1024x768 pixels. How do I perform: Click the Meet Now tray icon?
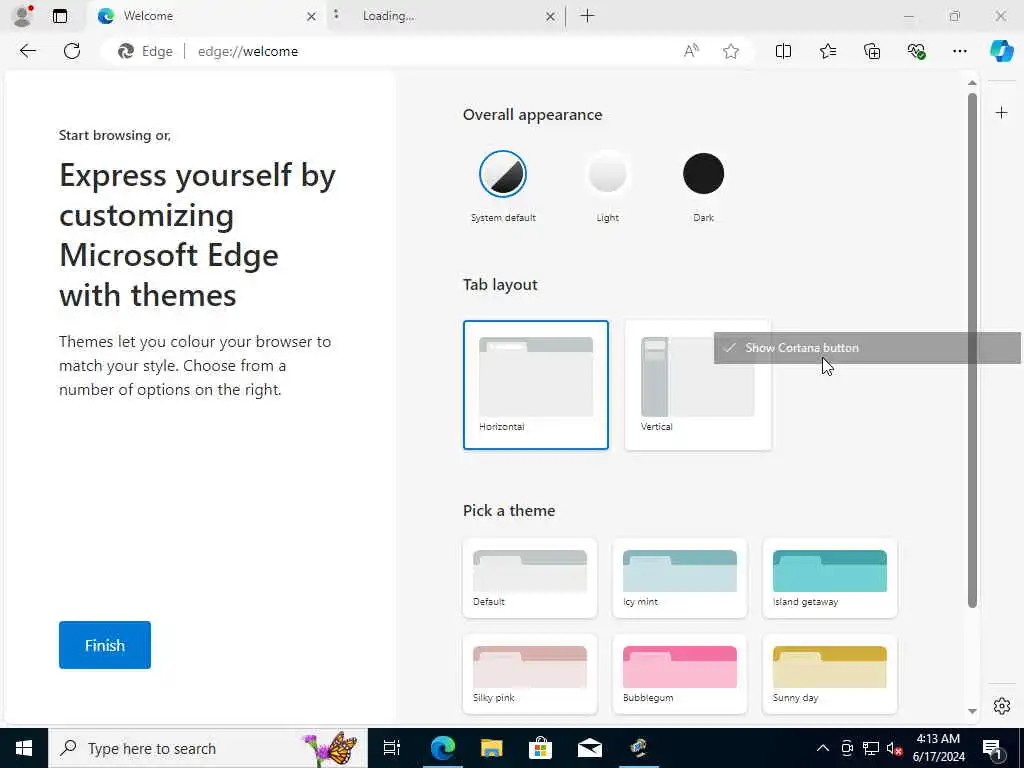(x=847, y=748)
